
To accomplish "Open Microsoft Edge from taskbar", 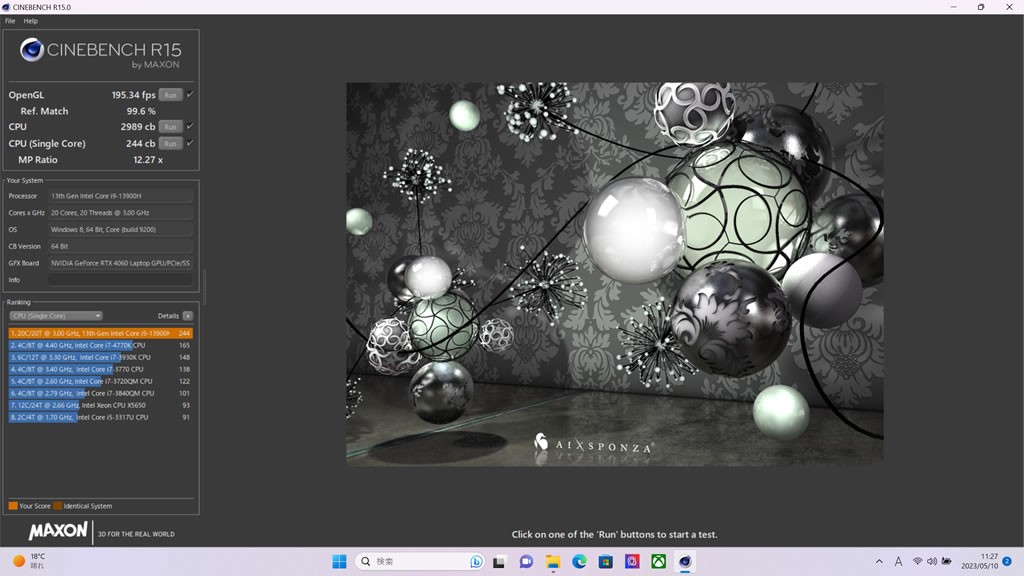I will [579, 562].
